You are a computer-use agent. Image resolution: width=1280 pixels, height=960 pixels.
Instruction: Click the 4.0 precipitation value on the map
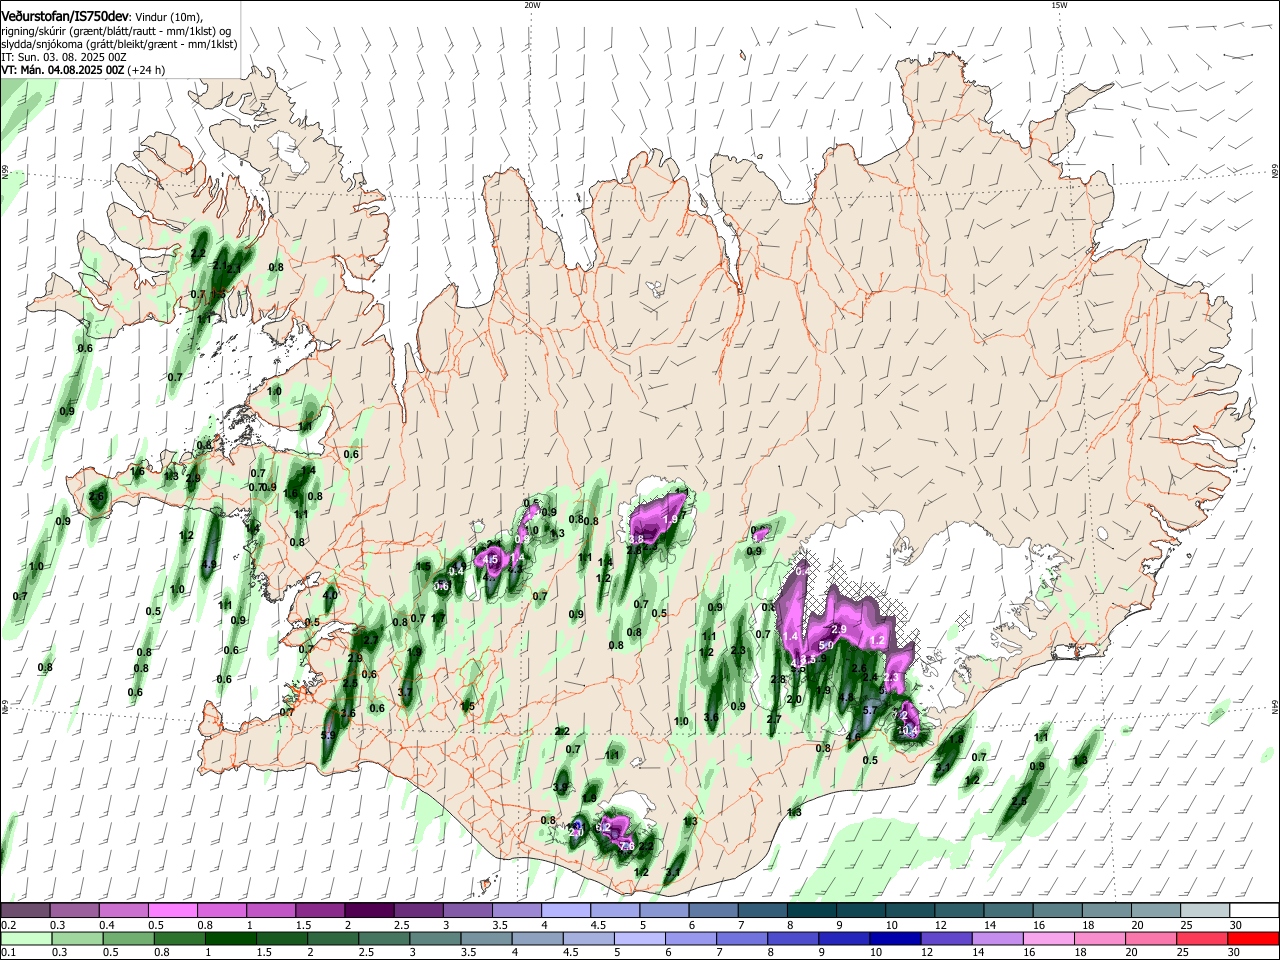tap(330, 595)
